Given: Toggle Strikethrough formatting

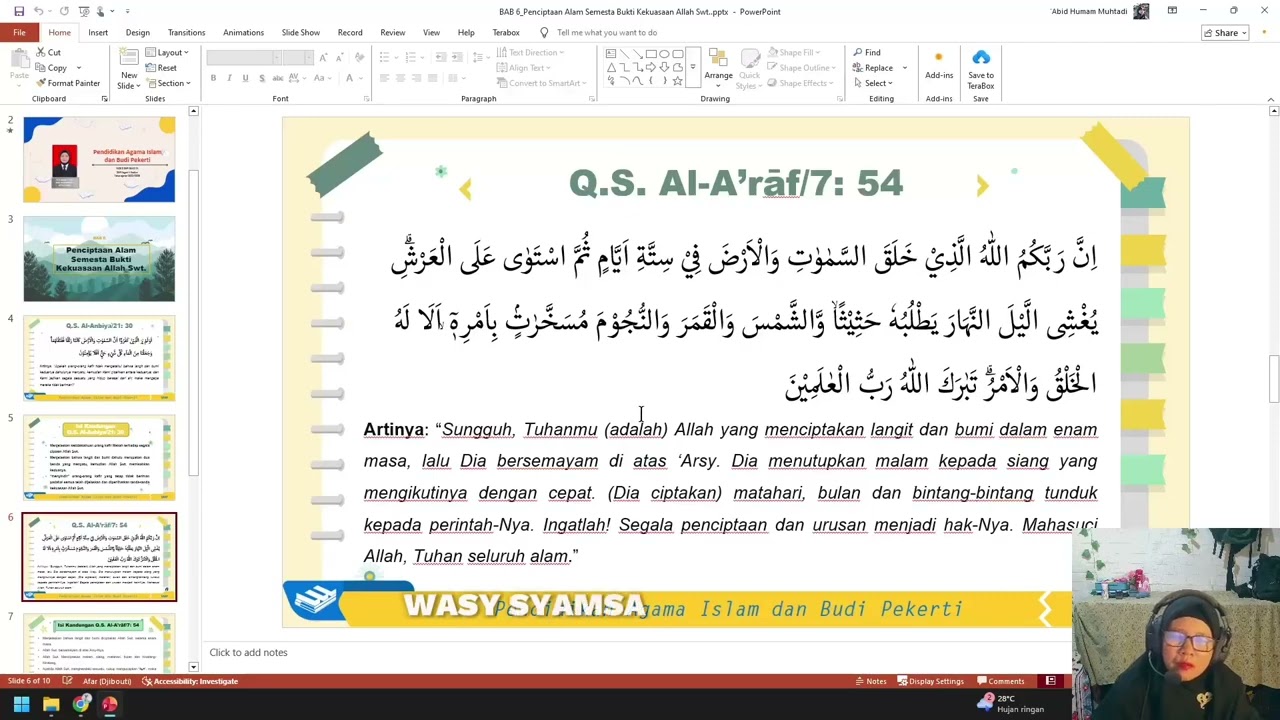Looking at the screenshot, I should coord(277,78).
